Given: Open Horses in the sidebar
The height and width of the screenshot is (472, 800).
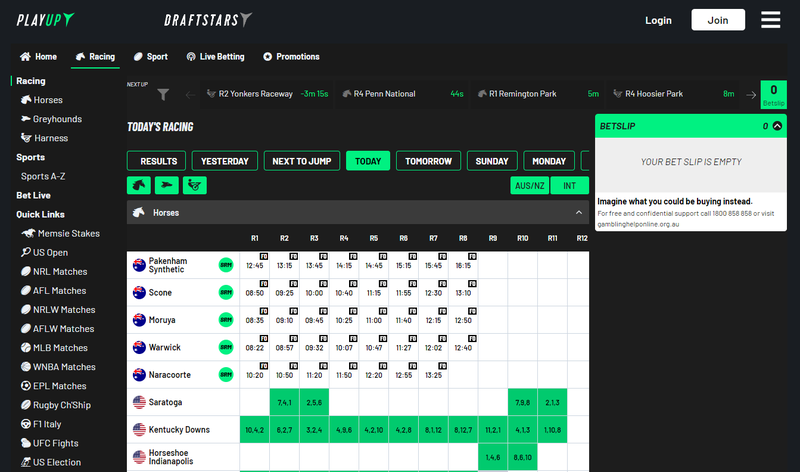Looking at the screenshot, I should pos(42,100).
